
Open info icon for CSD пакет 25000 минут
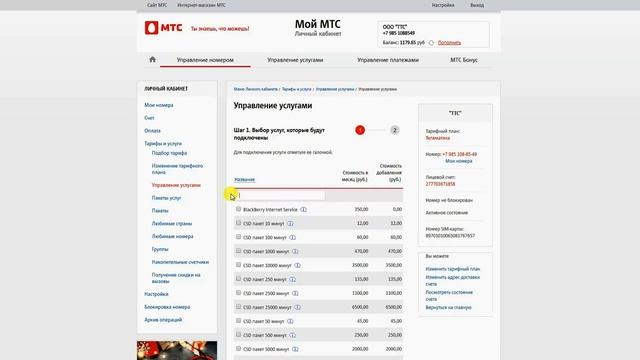[297, 307]
